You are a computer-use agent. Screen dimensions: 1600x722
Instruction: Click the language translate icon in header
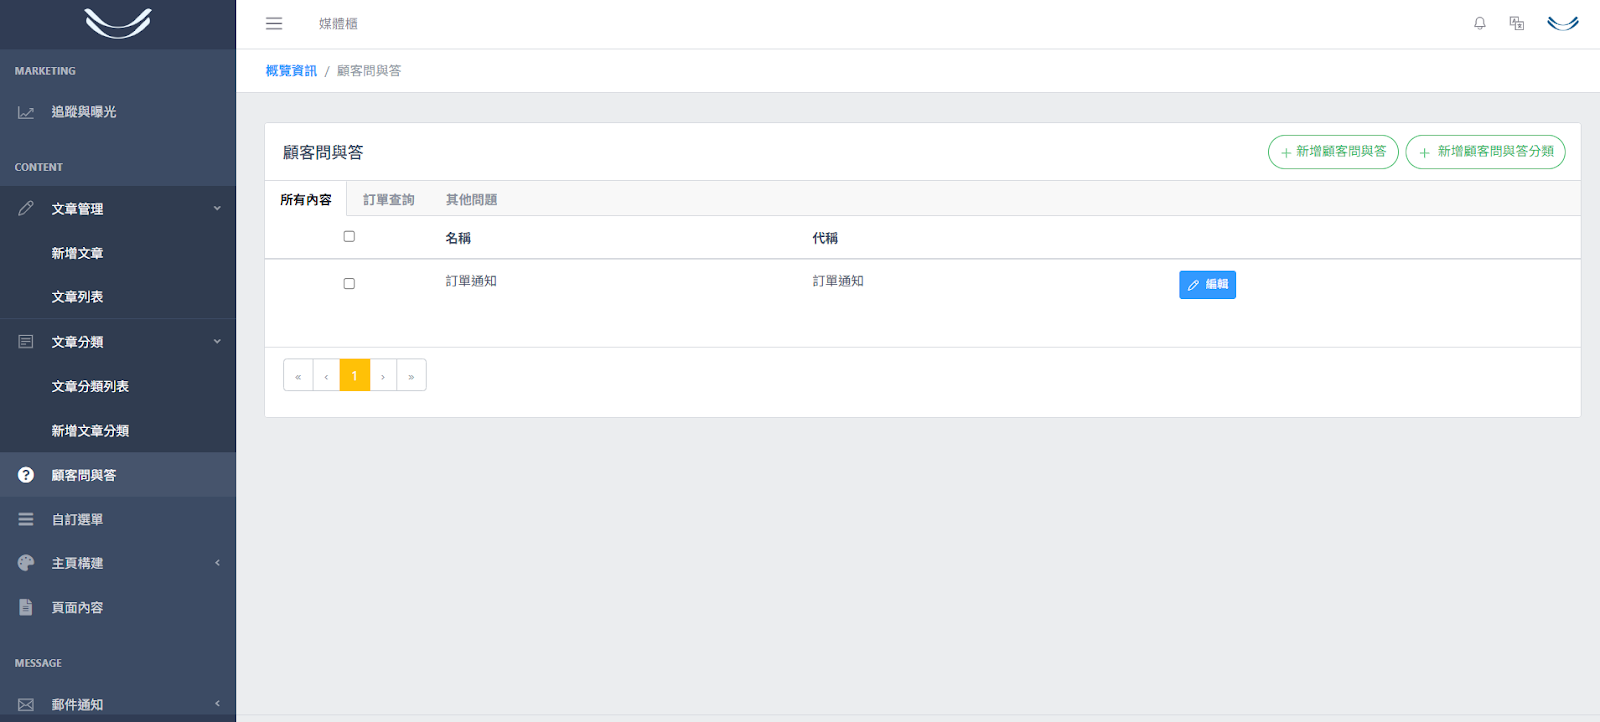click(x=1517, y=23)
